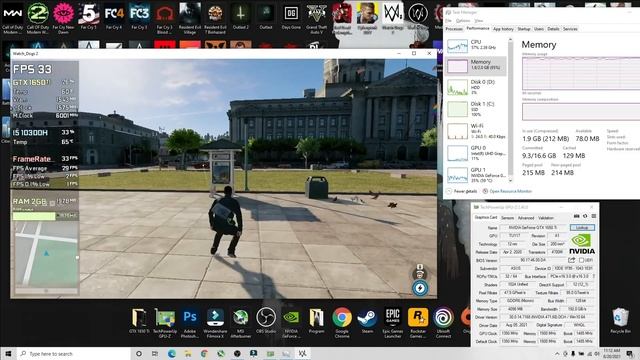Launch the Ubisoft Connect desktop icon

click(443, 322)
